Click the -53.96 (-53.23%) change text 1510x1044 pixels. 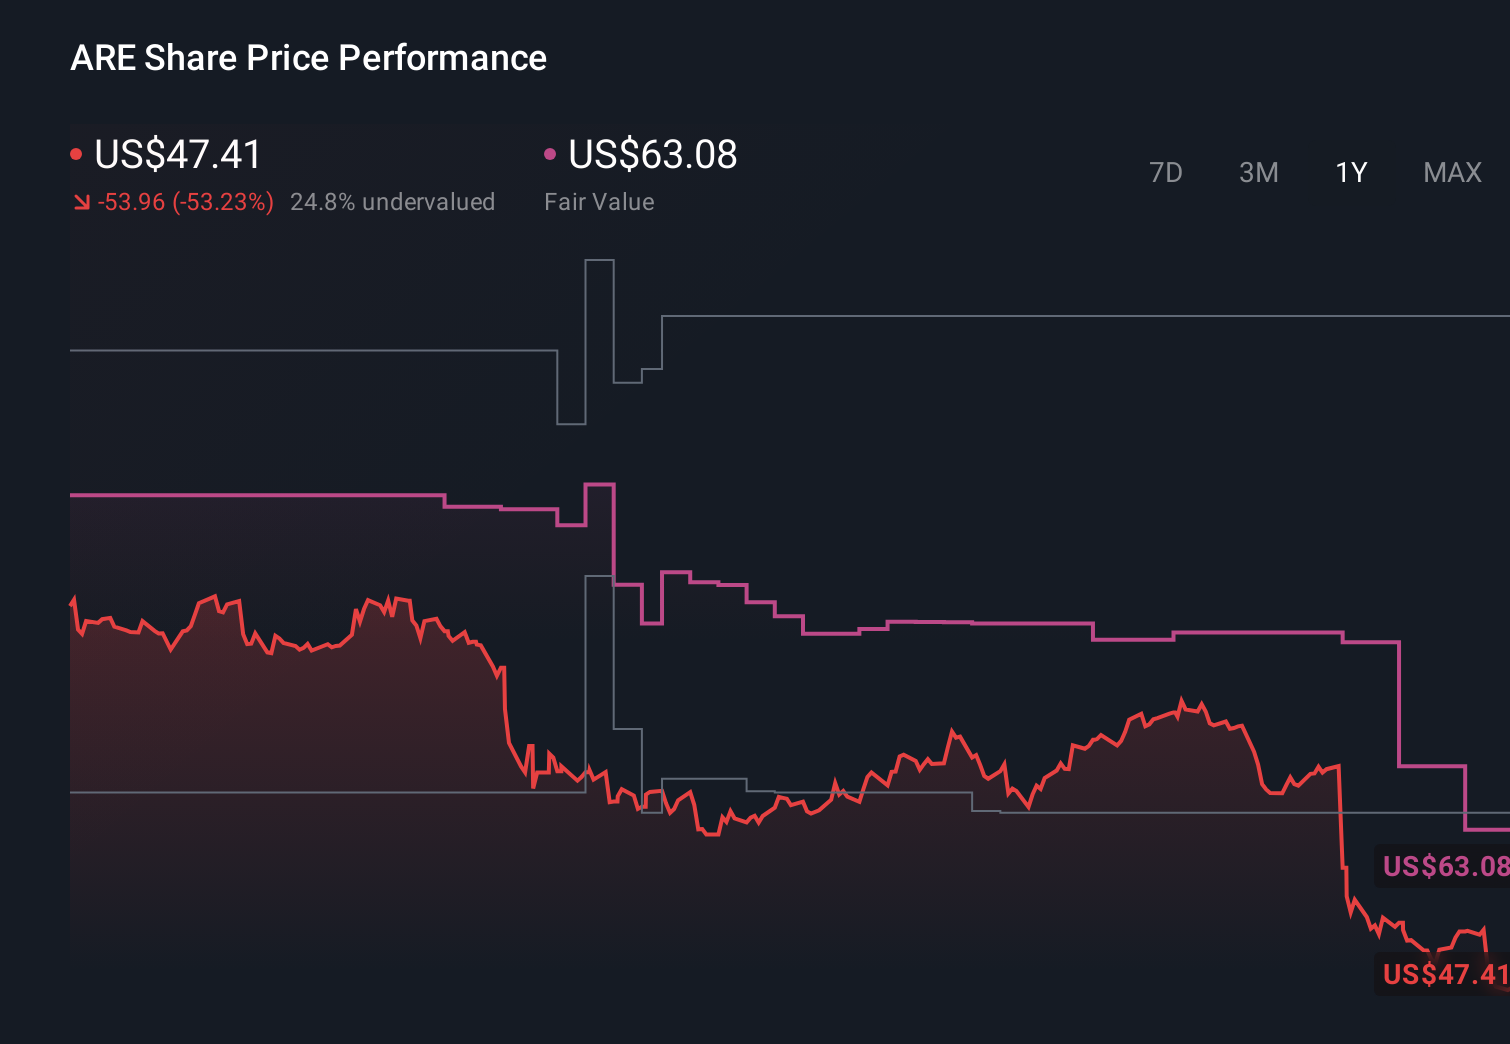click(185, 201)
